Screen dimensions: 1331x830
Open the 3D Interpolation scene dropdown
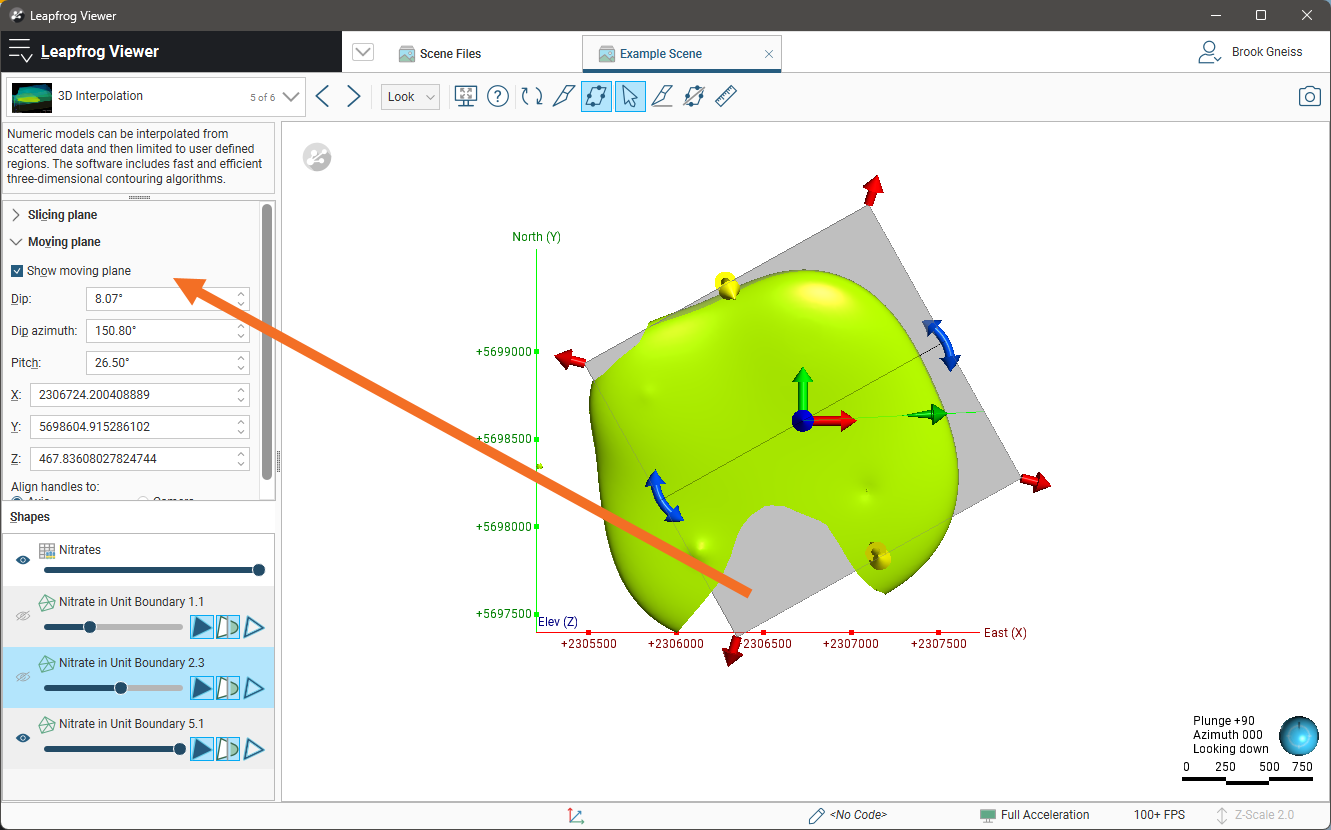[x=291, y=97]
